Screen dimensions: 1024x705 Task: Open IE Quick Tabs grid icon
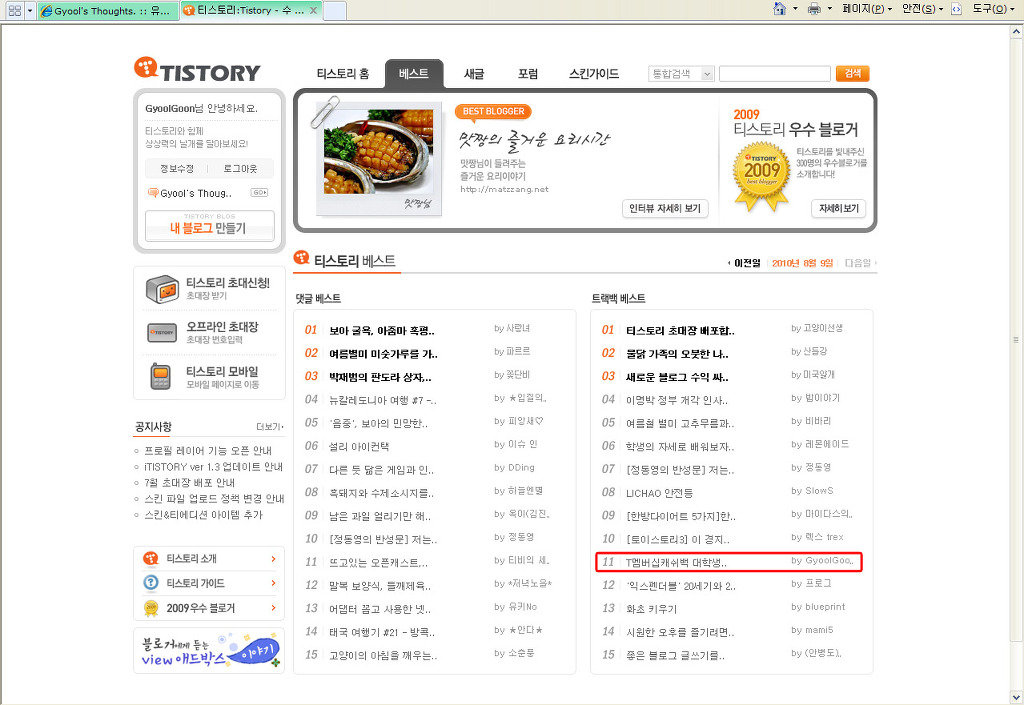pos(14,10)
